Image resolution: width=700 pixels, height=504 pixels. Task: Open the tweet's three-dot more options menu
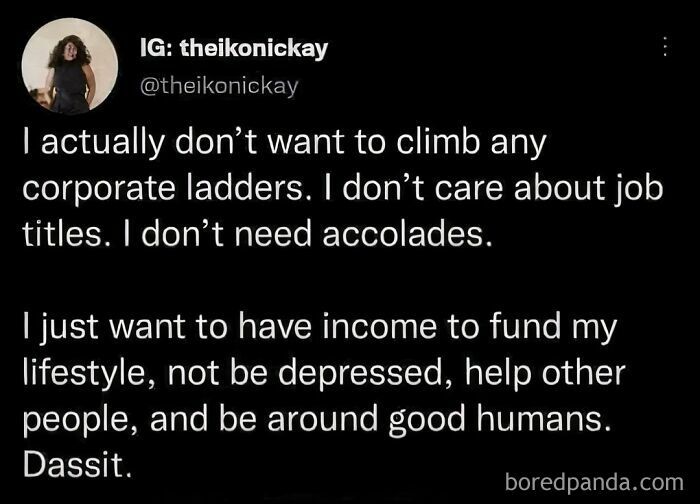pyautogui.click(x=662, y=47)
